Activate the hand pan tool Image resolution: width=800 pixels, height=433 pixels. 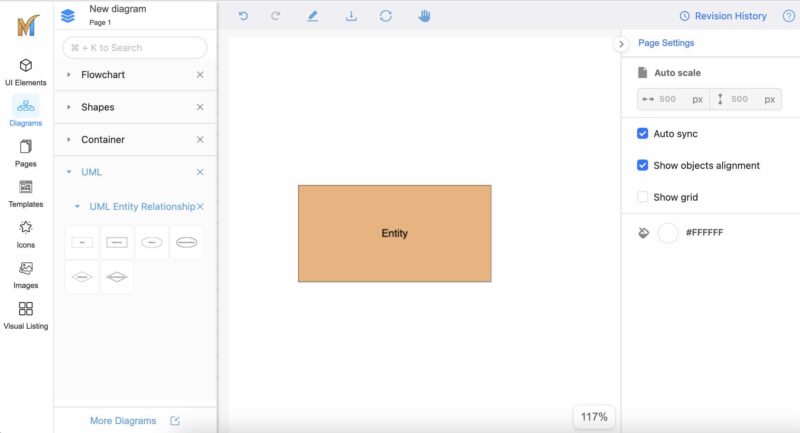(x=424, y=16)
